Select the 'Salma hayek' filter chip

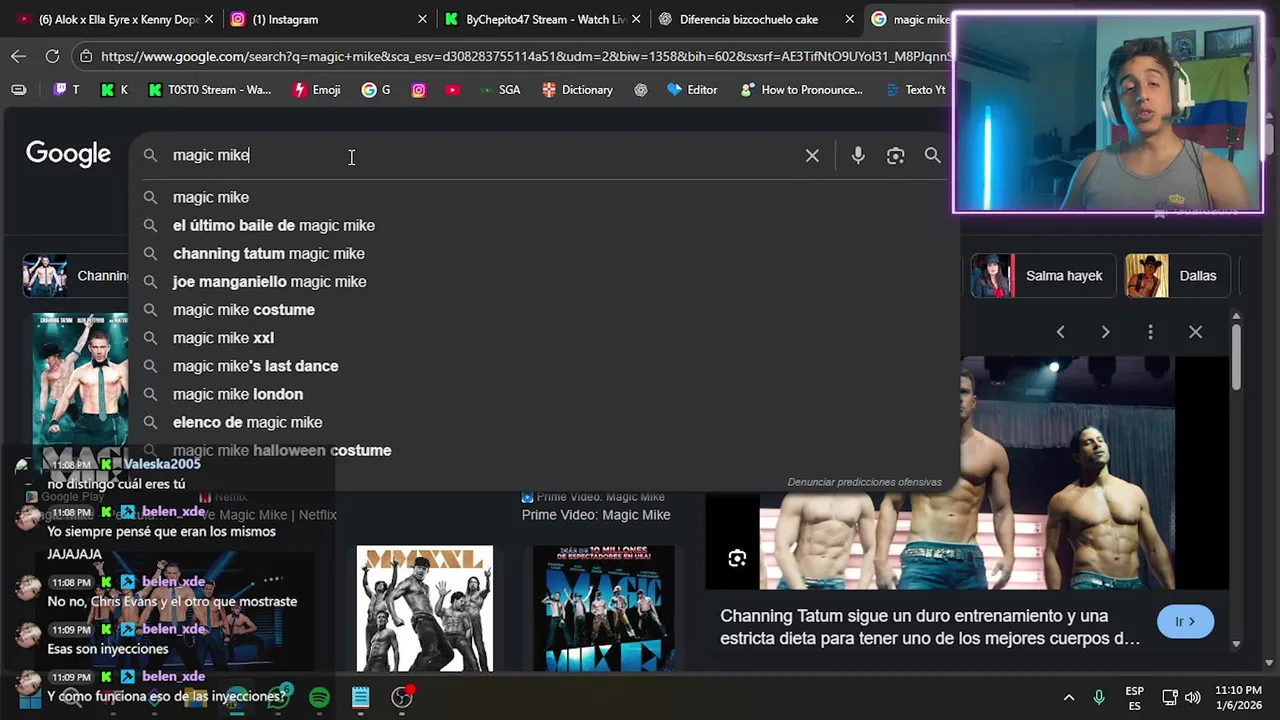(1043, 276)
